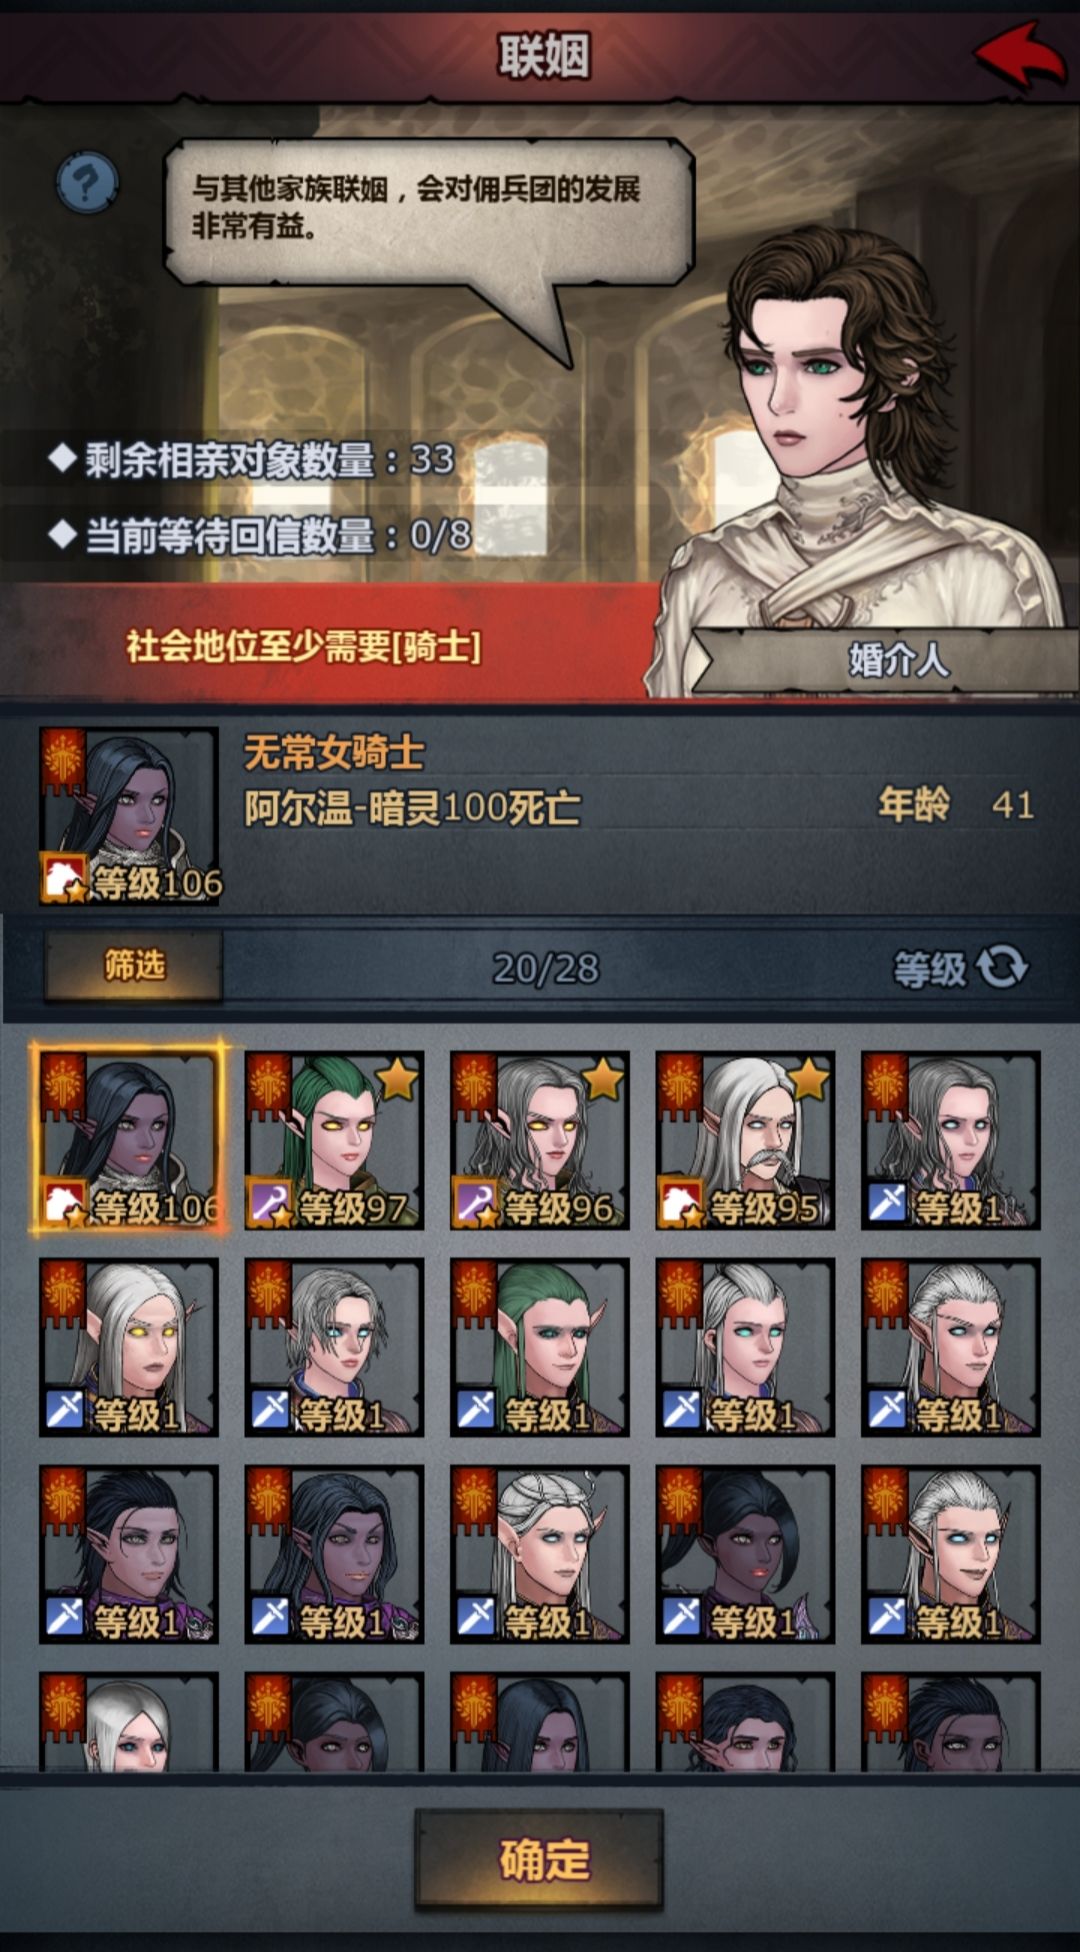
Task: Click the red back arrow icon
Action: pyautogui.click(x=1021, y=55)
